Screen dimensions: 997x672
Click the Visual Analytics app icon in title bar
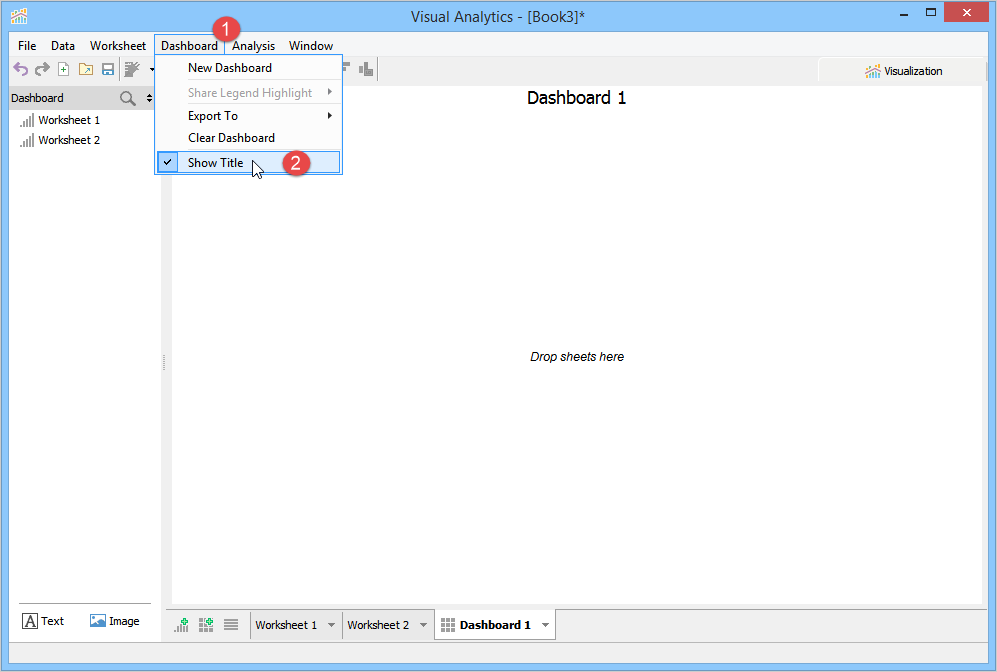click(19, 16)
